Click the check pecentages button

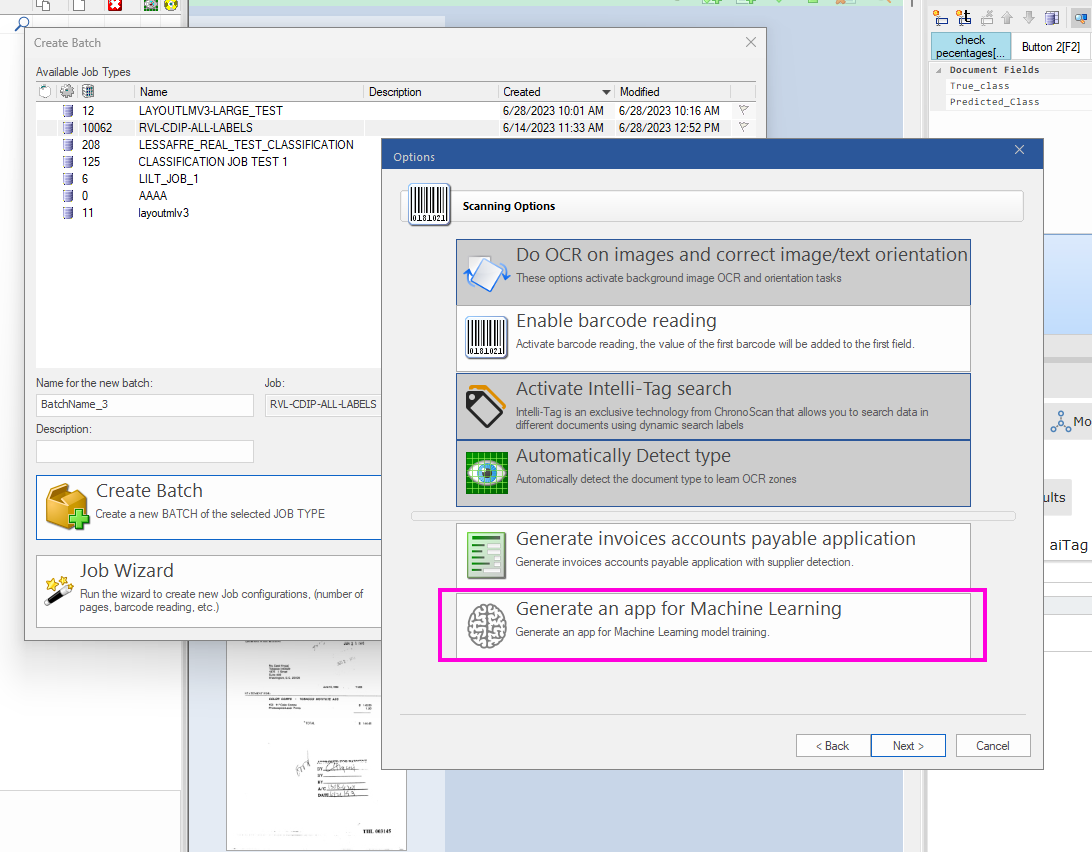point(970,46)
